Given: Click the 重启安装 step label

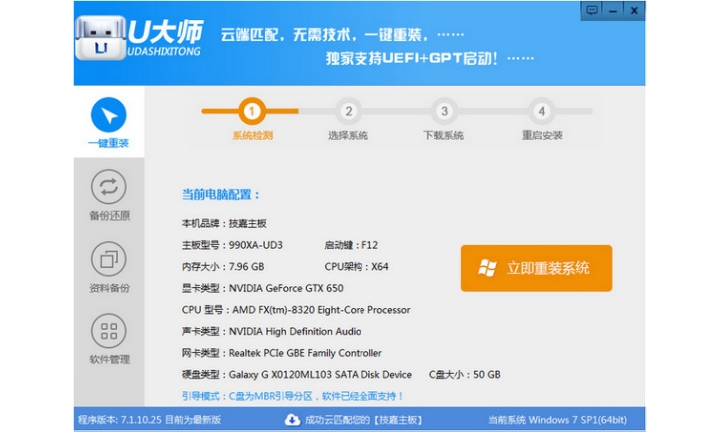Looking at the screenshot, I should pos(542,135).
